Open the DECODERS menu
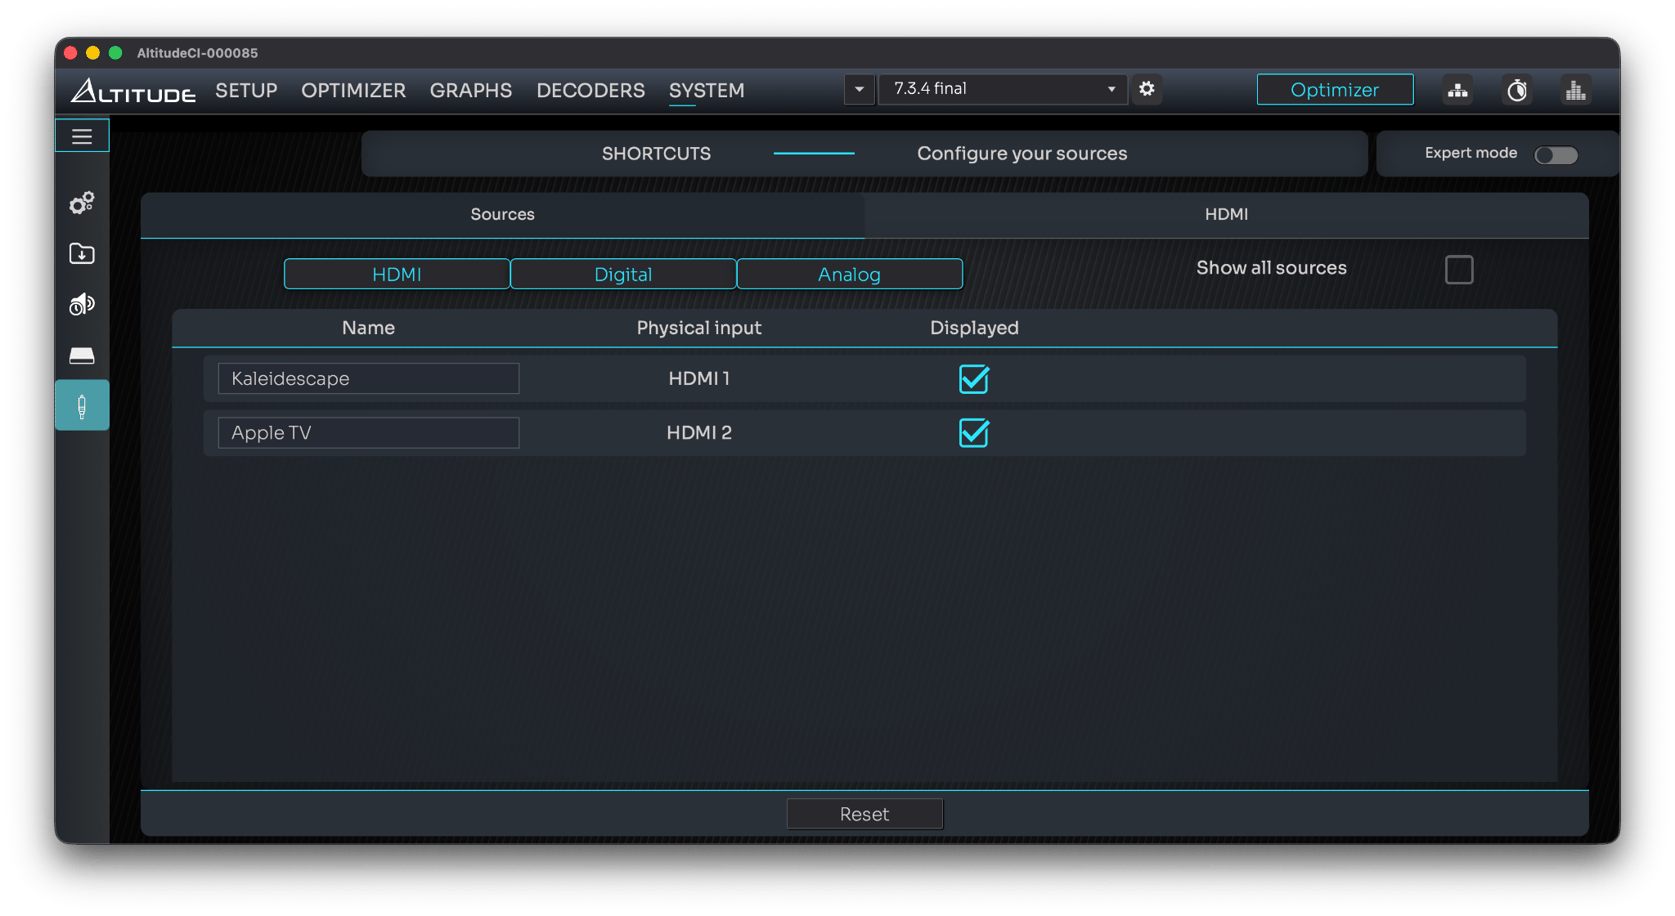The image size is (1675, 916). coord(590,90)
